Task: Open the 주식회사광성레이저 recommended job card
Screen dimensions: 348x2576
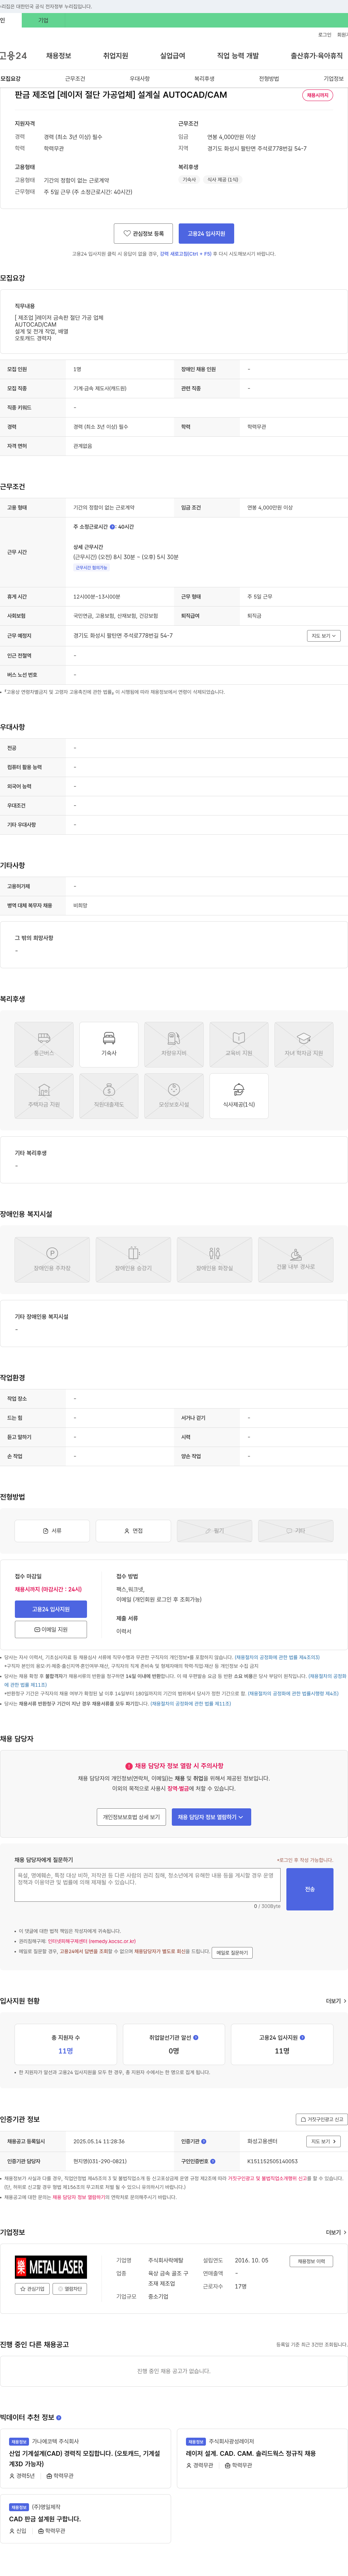Action: 262,2458
